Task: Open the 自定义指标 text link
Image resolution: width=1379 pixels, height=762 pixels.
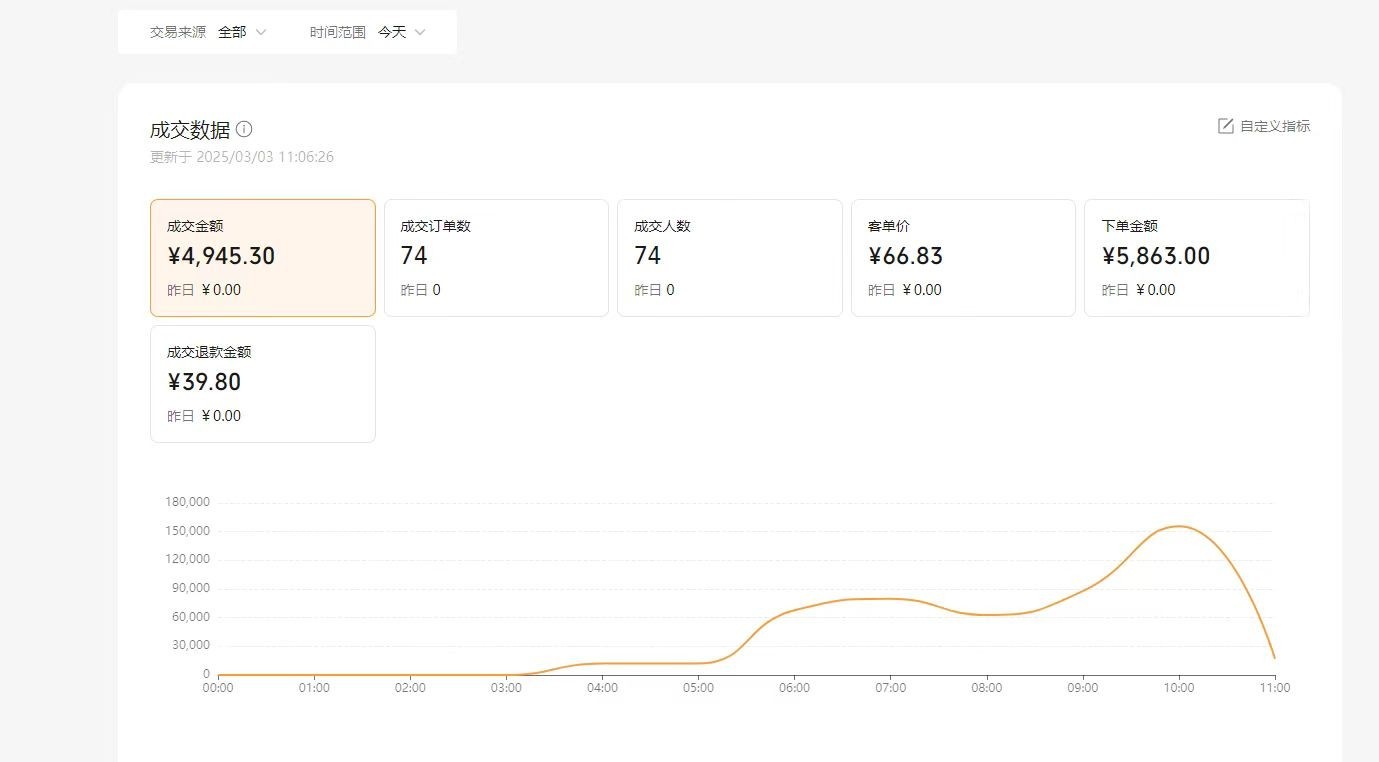Action: pos(1275,126)
